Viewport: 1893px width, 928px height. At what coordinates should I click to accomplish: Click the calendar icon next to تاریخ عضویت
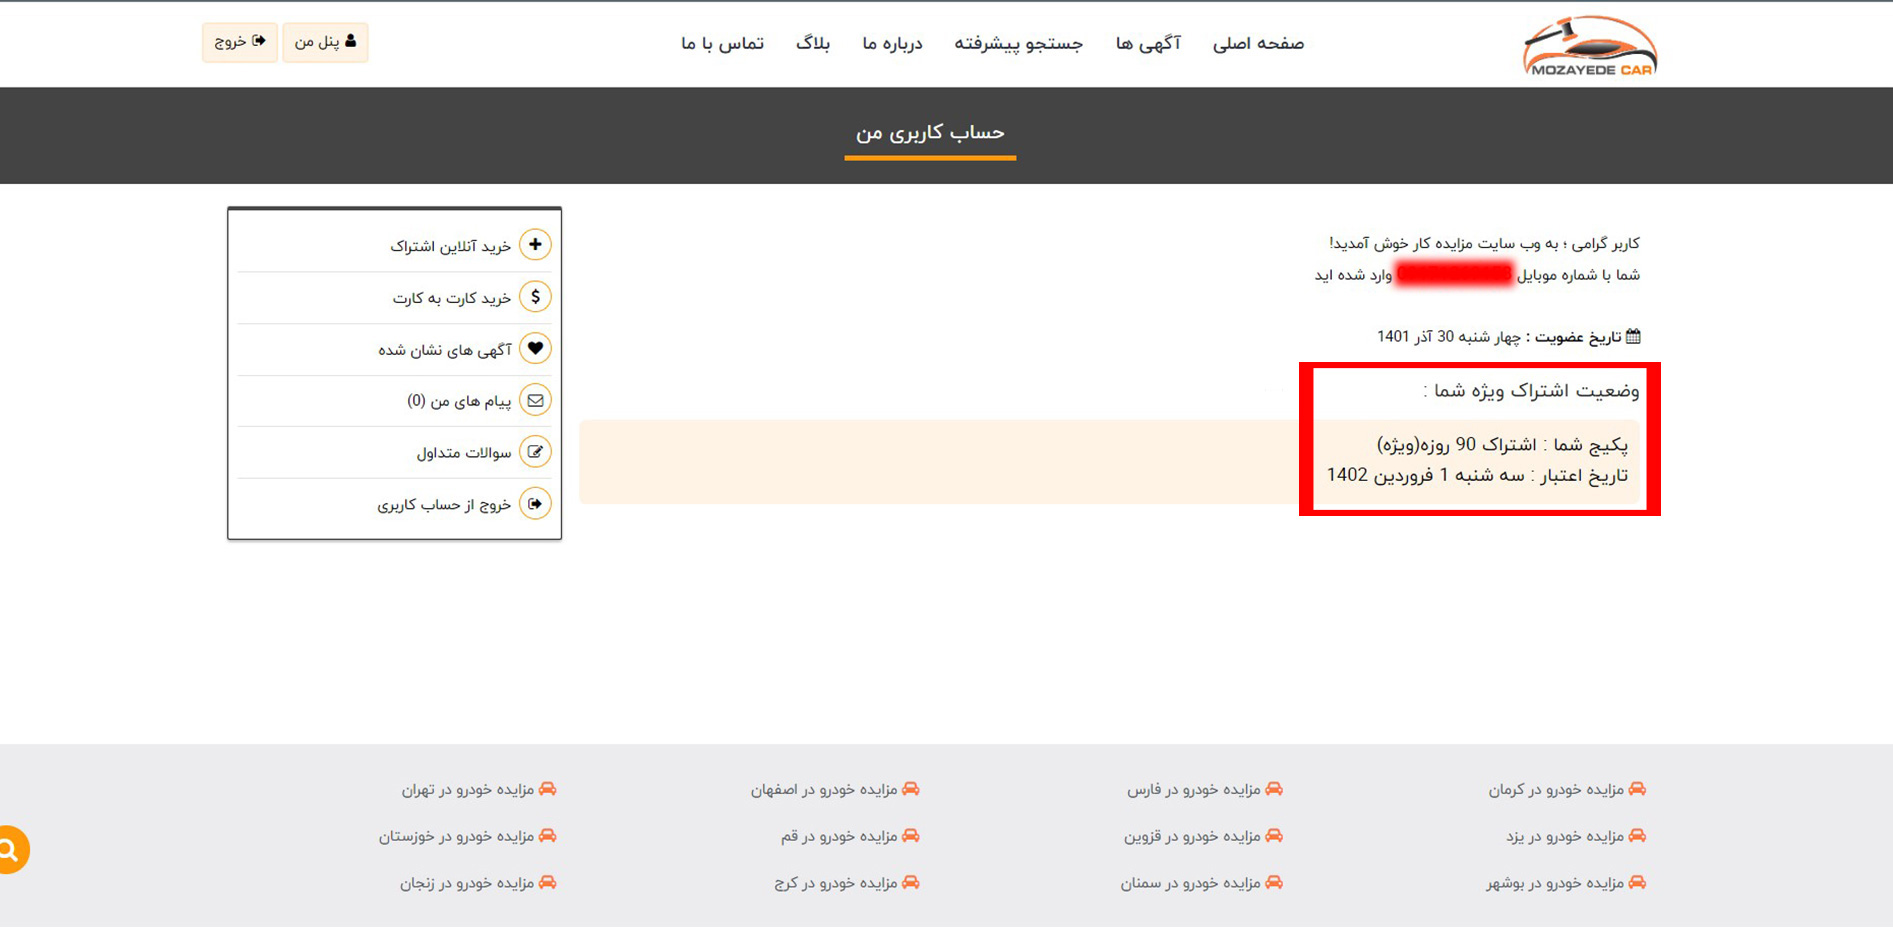pyautogui.click(x=1632, y=336)
